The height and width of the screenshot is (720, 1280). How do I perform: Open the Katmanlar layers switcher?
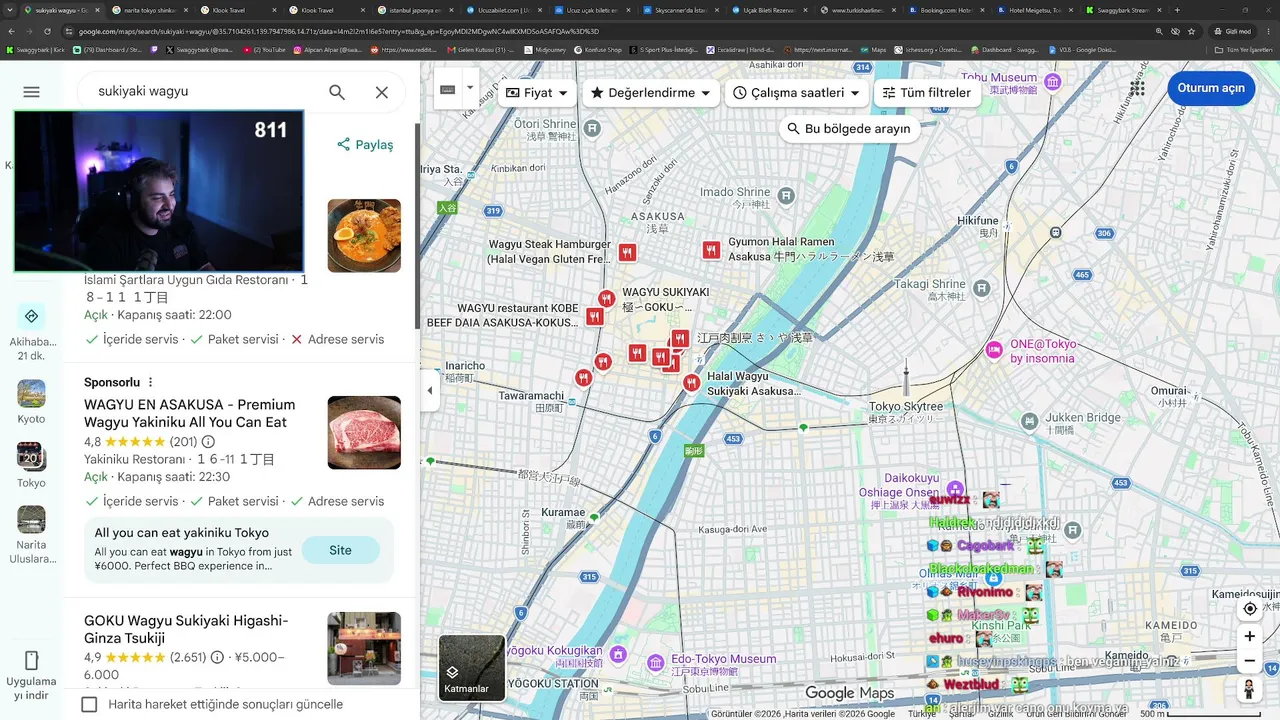click(472, 668)
